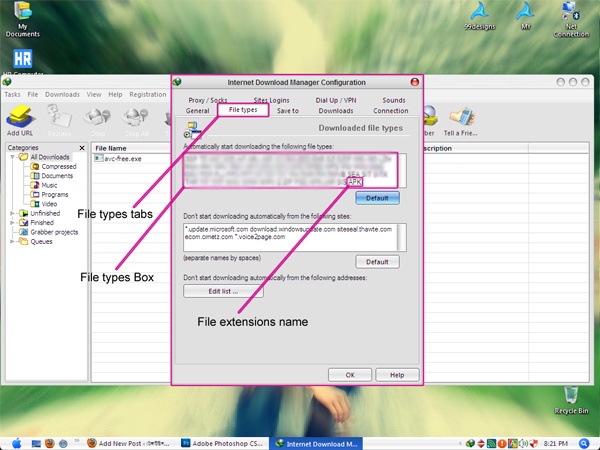Open the Recycle Bin
The image size is (600, 450).
tap(571, 400)
